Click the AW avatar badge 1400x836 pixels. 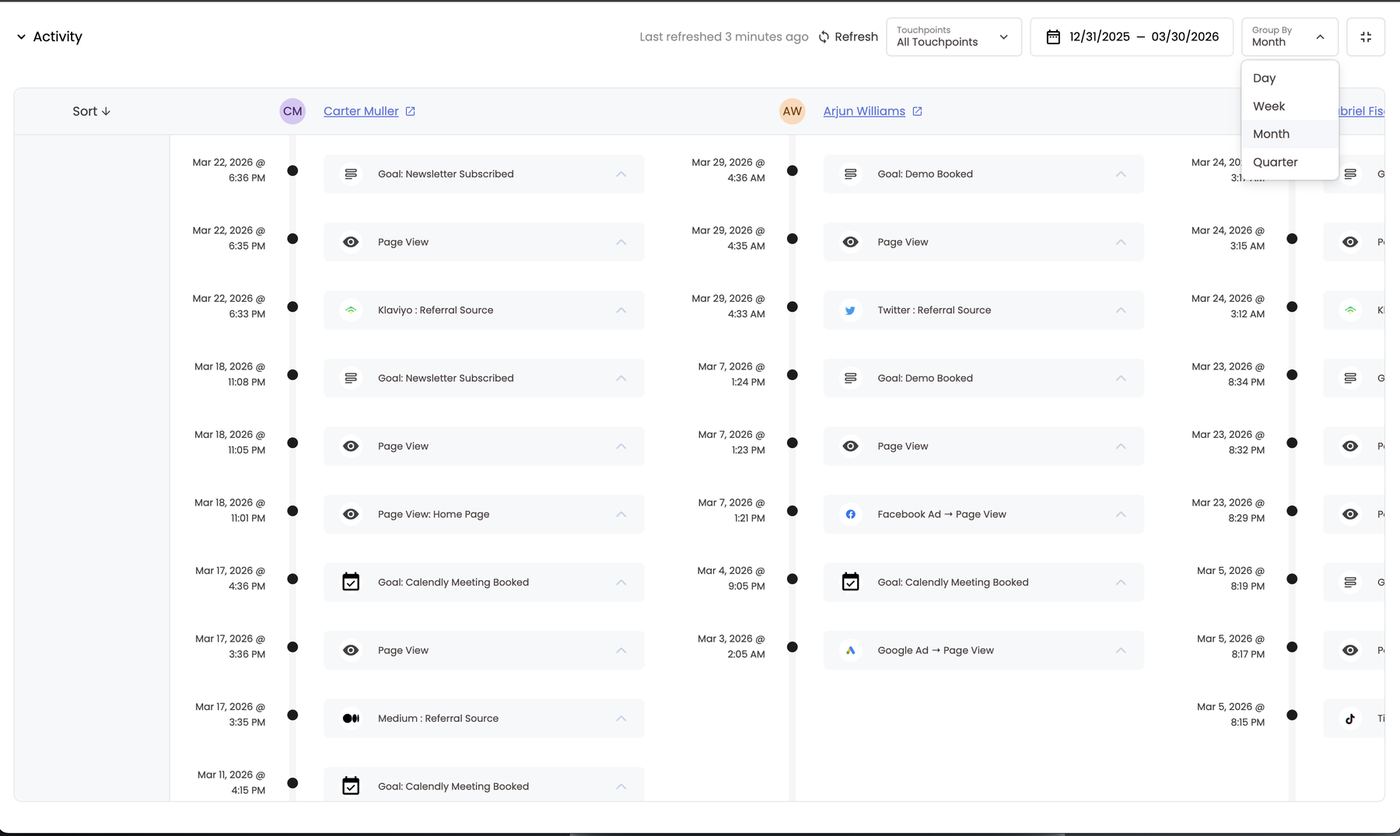coord(792,111)
